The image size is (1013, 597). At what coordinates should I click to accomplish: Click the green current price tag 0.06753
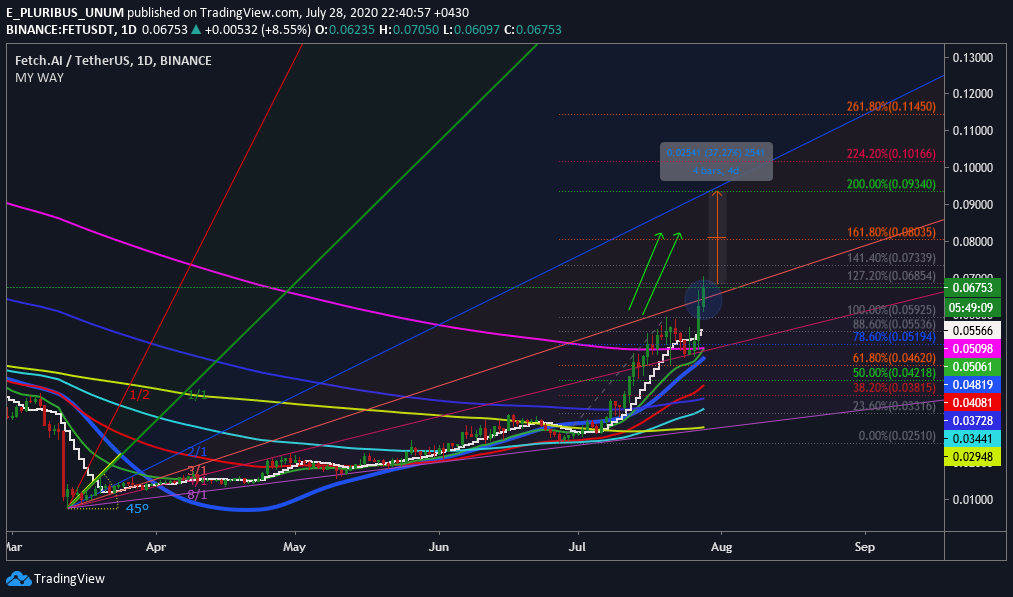[974, 288]
